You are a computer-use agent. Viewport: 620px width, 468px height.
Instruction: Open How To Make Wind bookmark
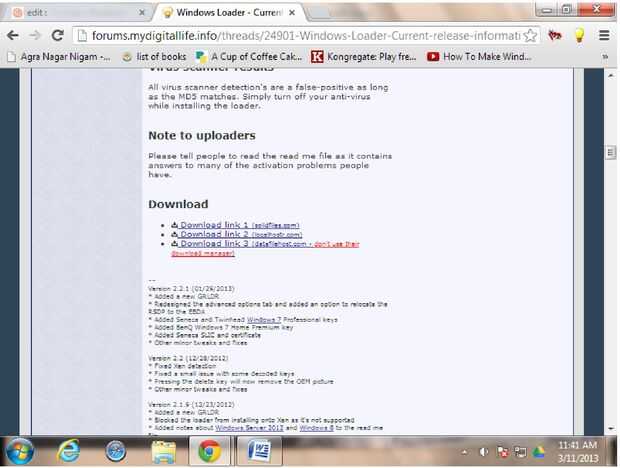[479, 57]
